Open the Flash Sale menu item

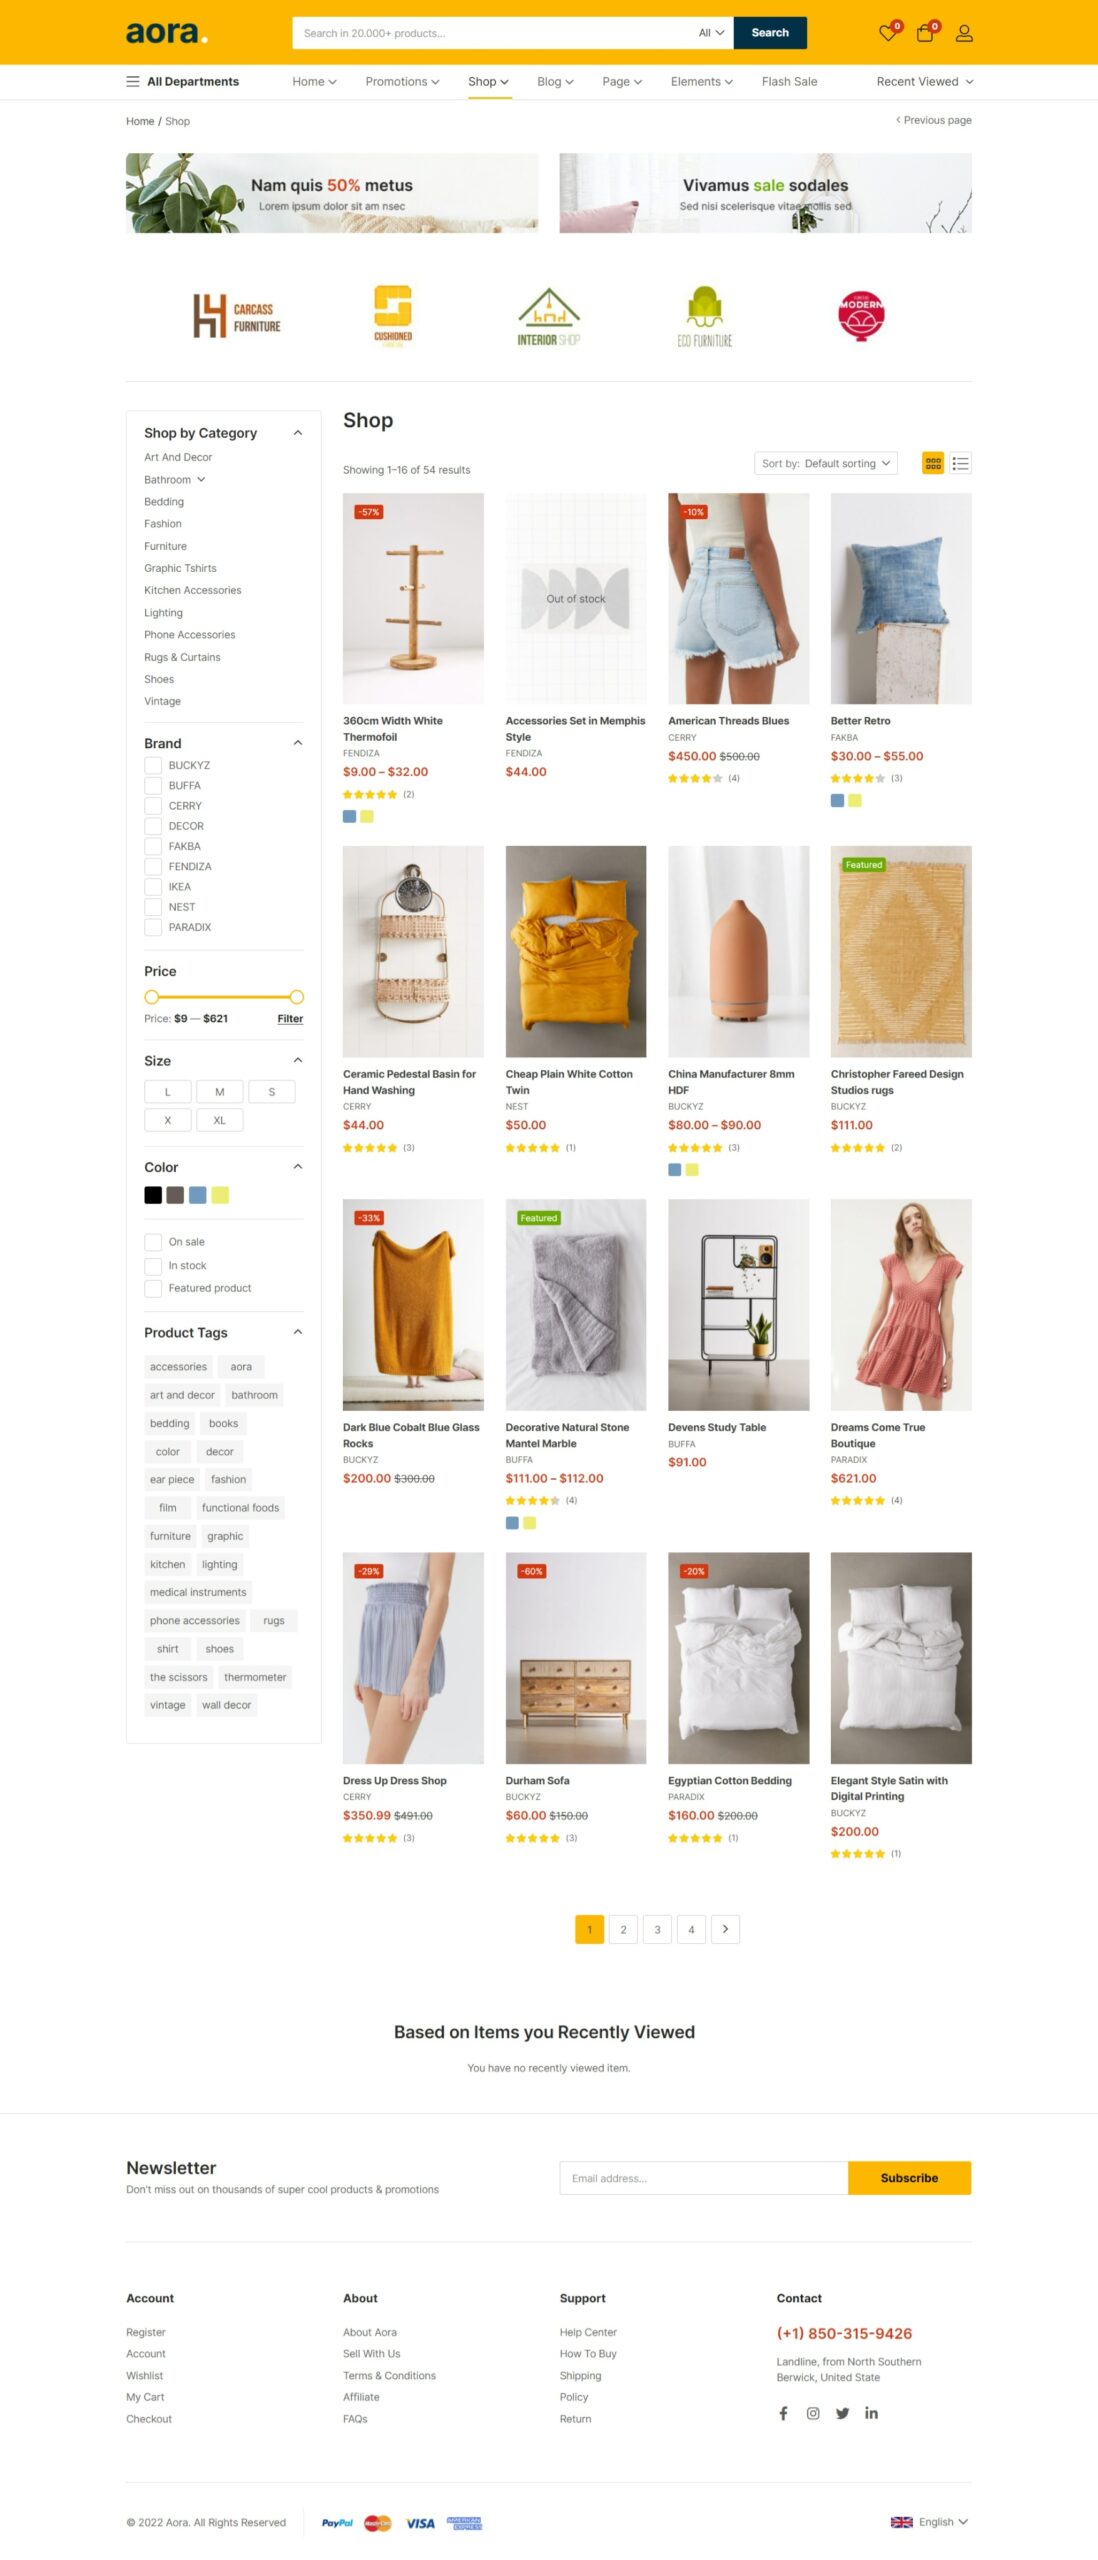(x=789, y=82)
